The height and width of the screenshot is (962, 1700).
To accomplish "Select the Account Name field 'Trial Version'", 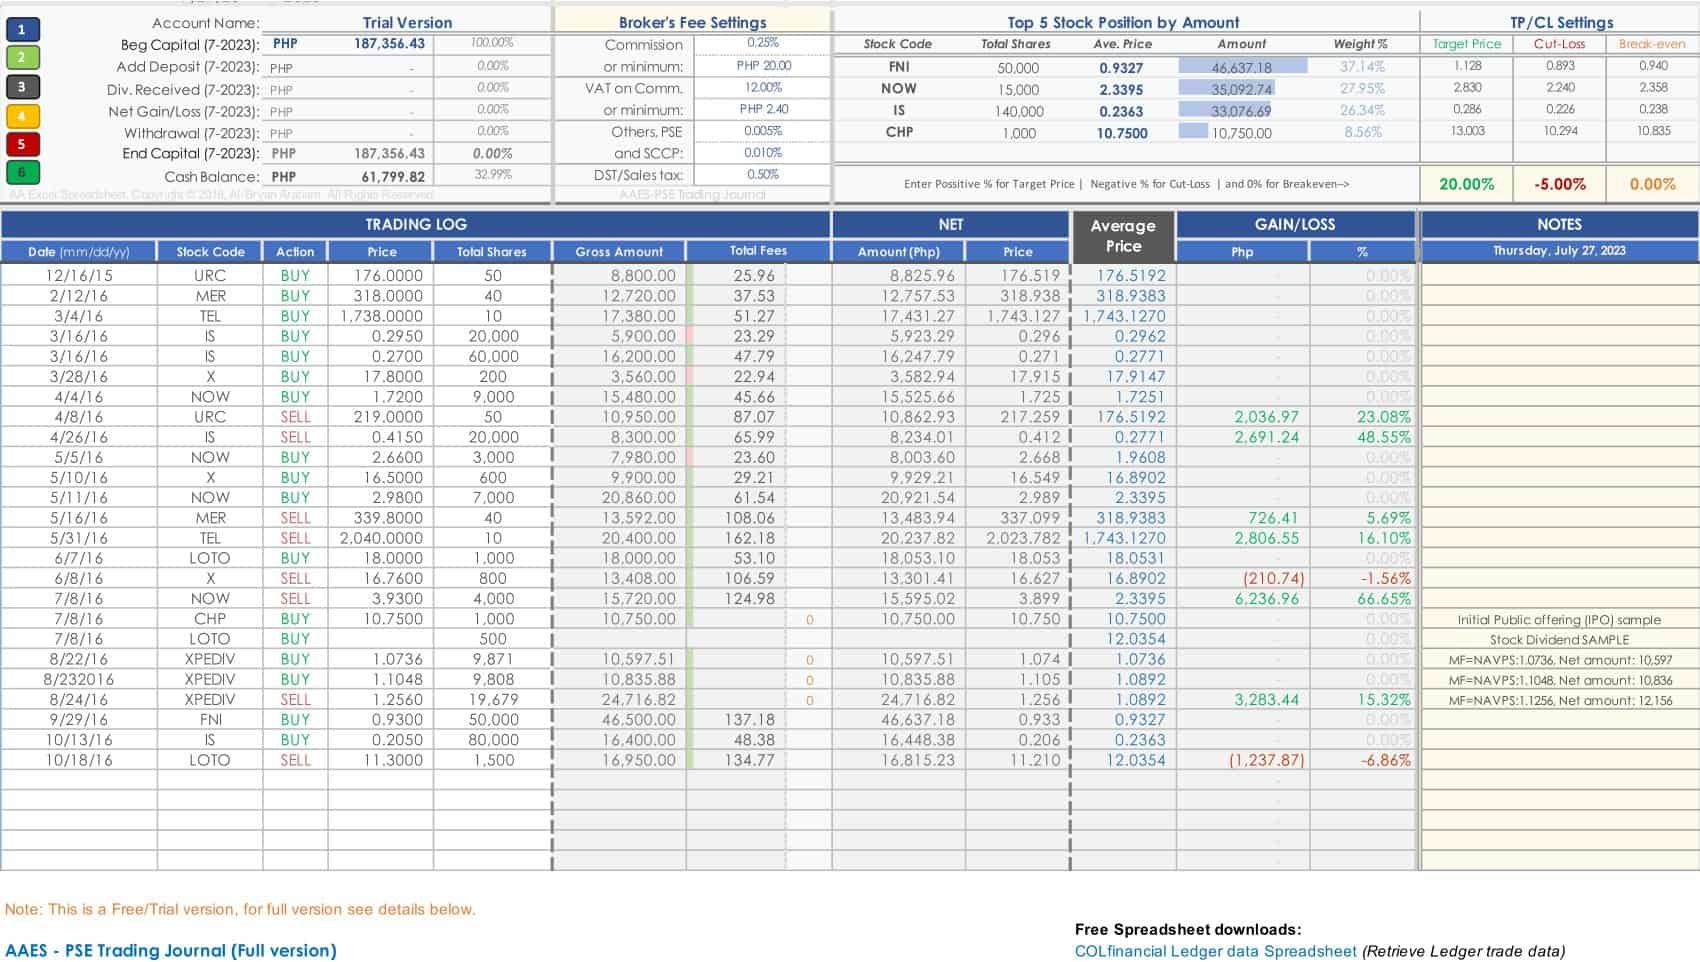I will tap(407, 22).
